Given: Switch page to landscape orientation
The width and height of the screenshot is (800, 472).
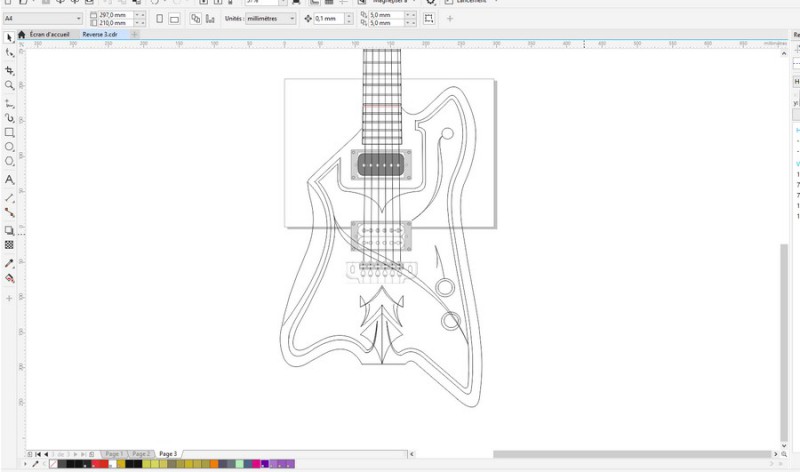Looking at the screenshot, I should tap(175, 19).
